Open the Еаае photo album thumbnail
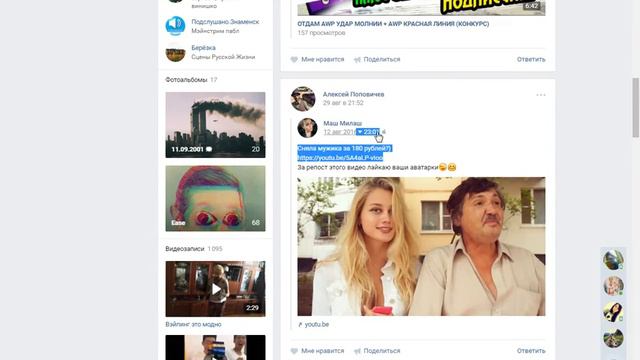 215,198
